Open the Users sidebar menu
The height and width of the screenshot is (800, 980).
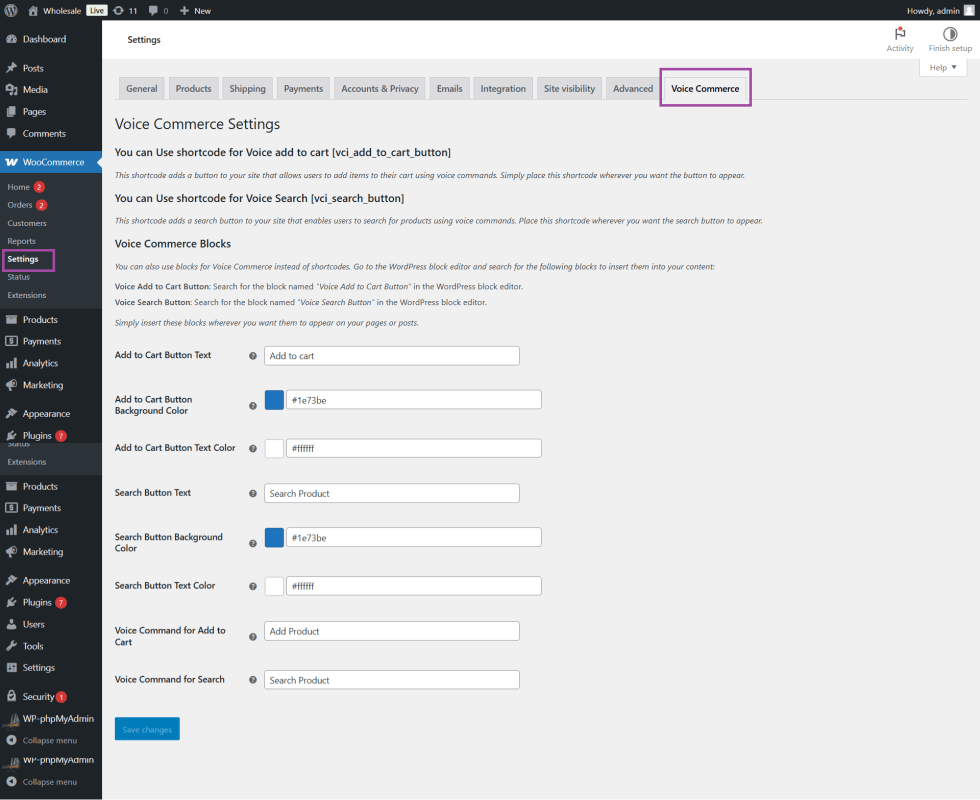(34, 624)
